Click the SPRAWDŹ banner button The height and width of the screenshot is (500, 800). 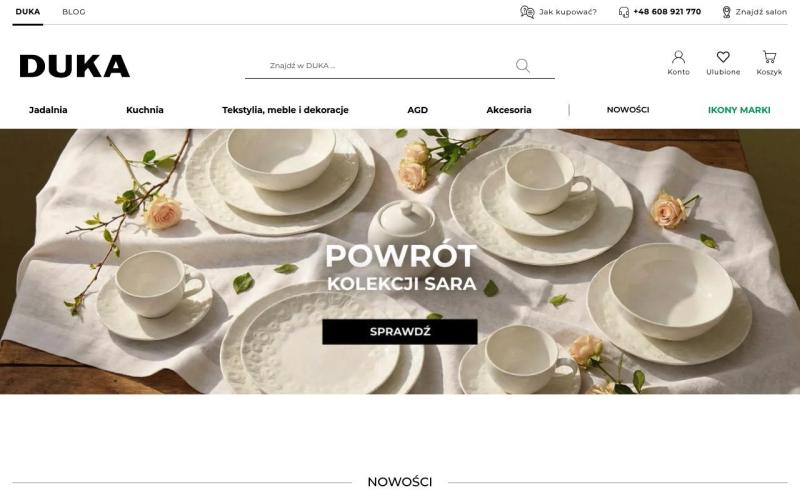pos(400,332)
